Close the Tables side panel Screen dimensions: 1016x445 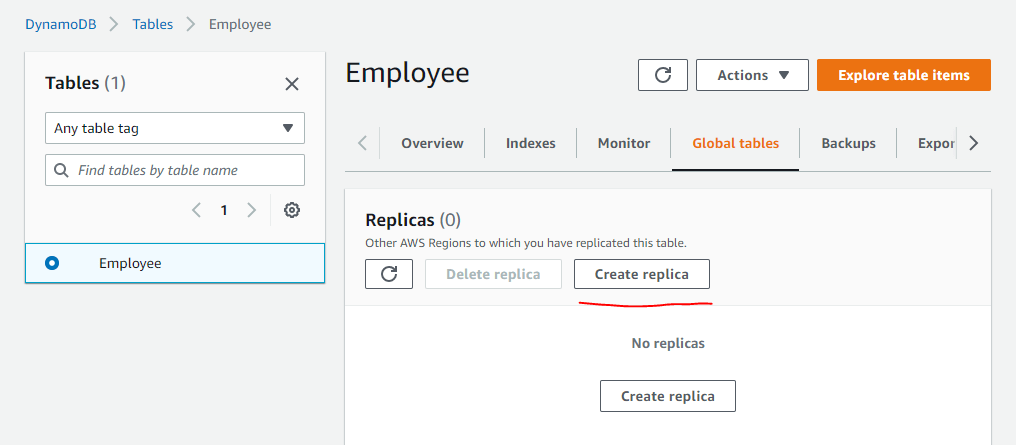(292, 84)
